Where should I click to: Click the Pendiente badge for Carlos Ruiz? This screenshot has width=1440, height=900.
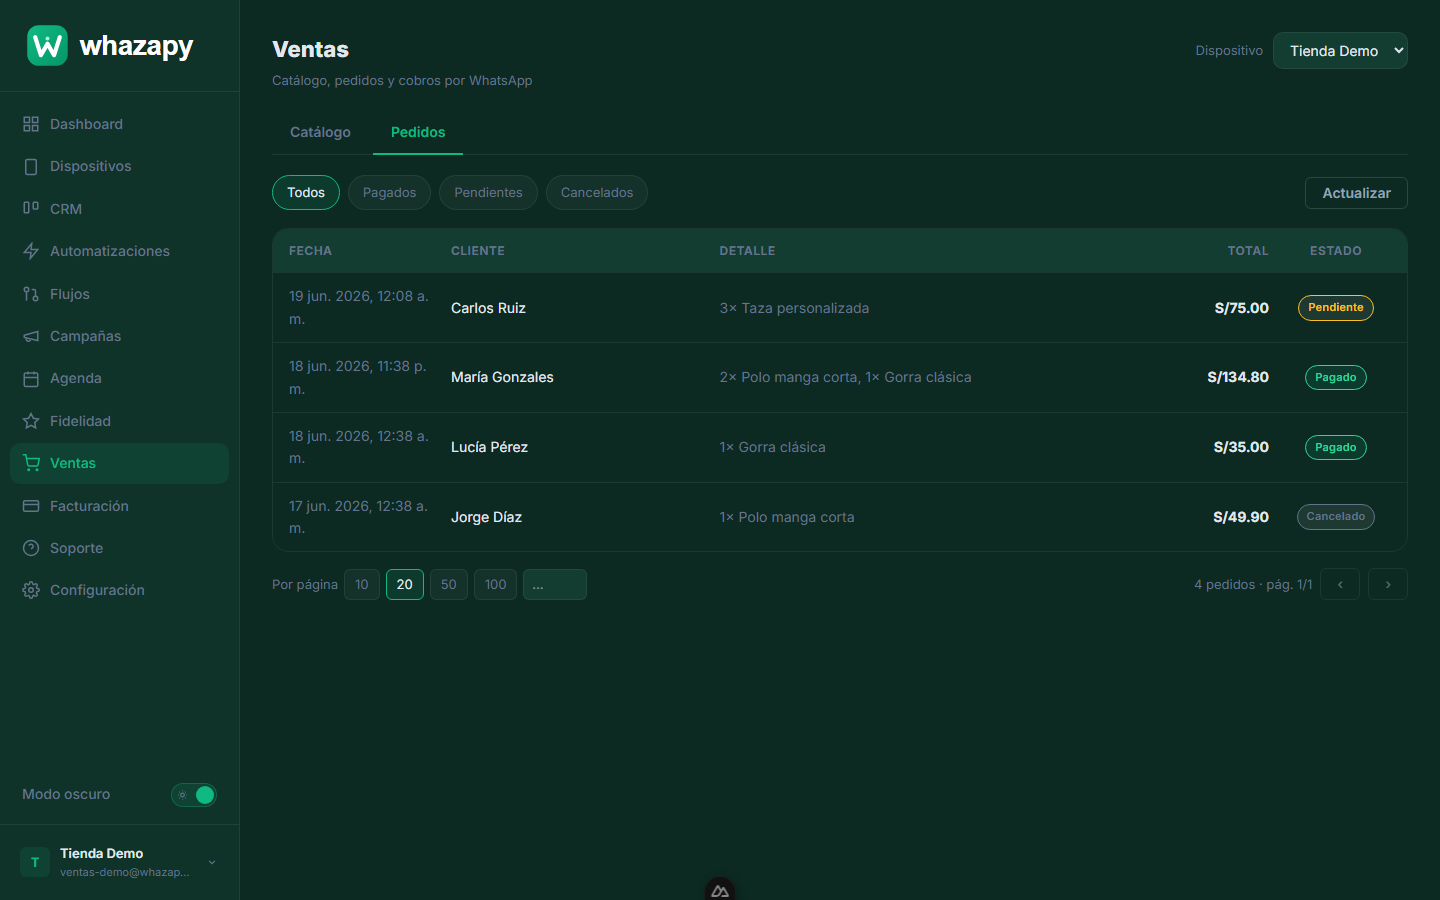click(x=1336, y=307)
